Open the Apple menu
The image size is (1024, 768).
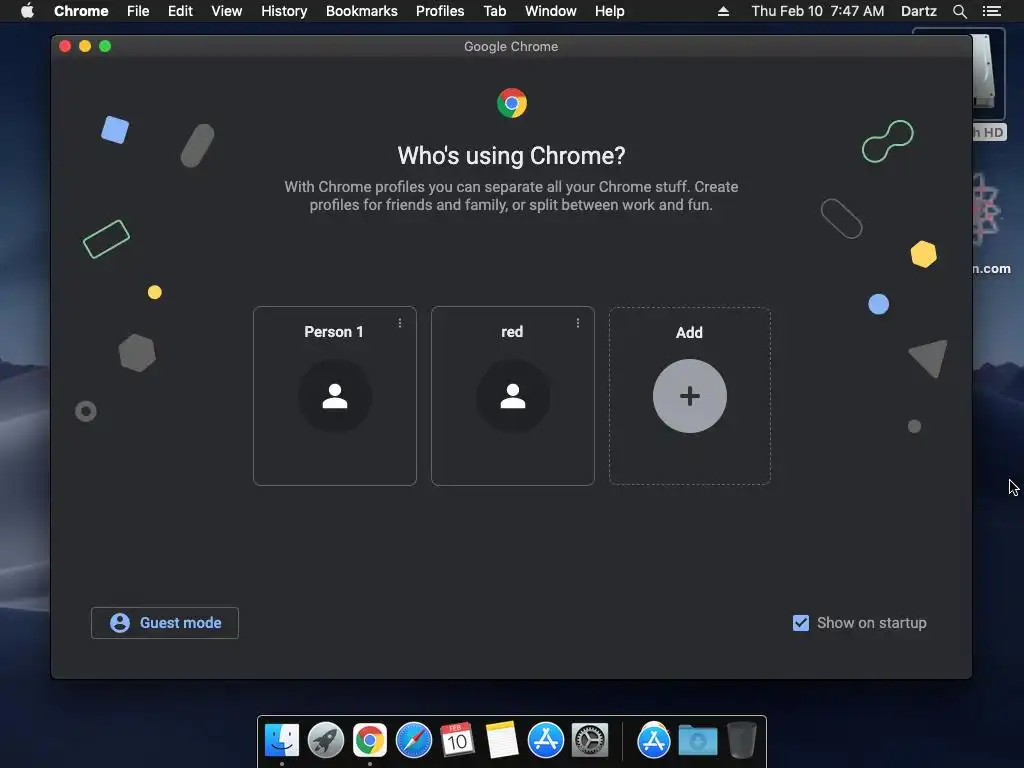pyautogui.click(x=27, y=11)
